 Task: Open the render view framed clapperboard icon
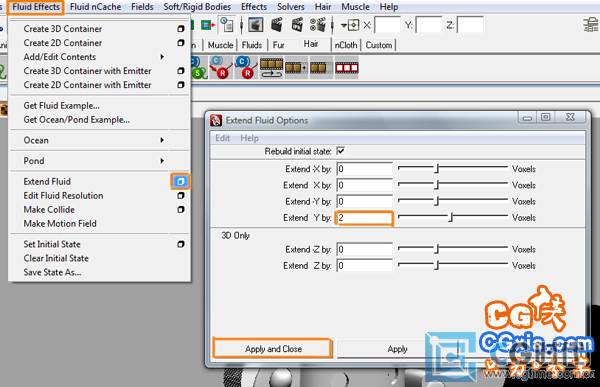tap(256, 25)
